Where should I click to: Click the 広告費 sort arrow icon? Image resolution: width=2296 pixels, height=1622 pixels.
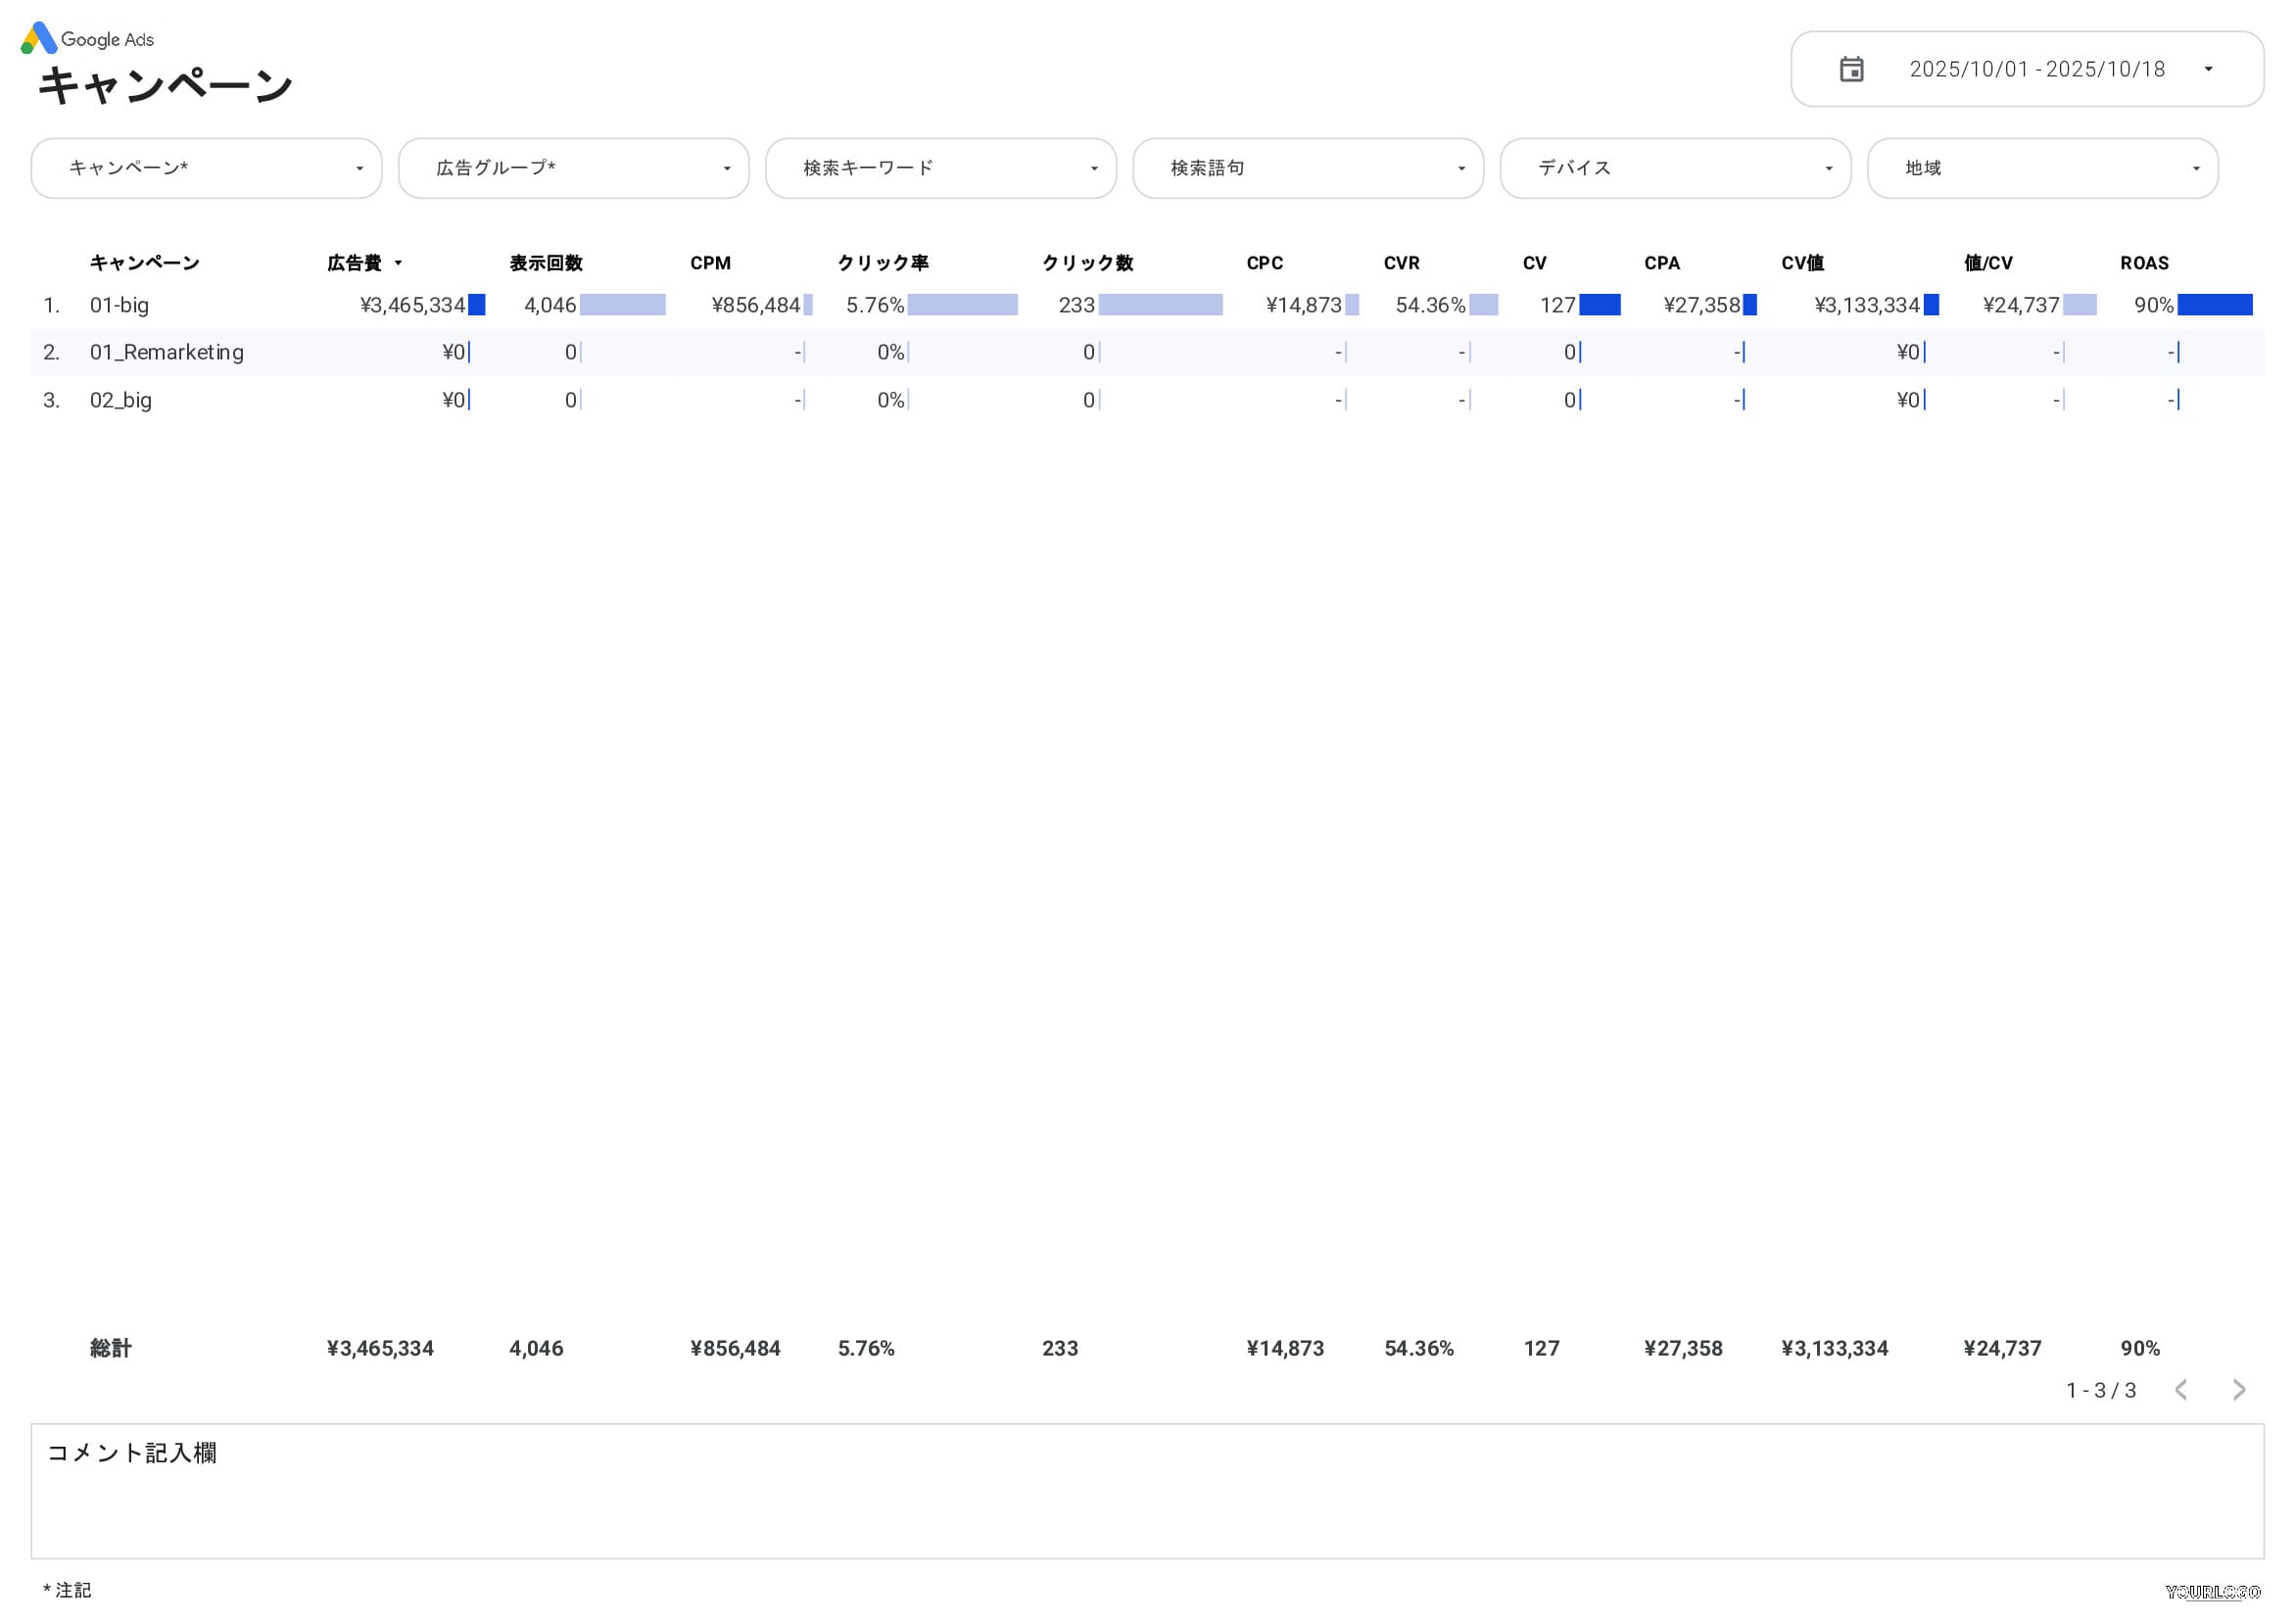[x=398, y=263]
